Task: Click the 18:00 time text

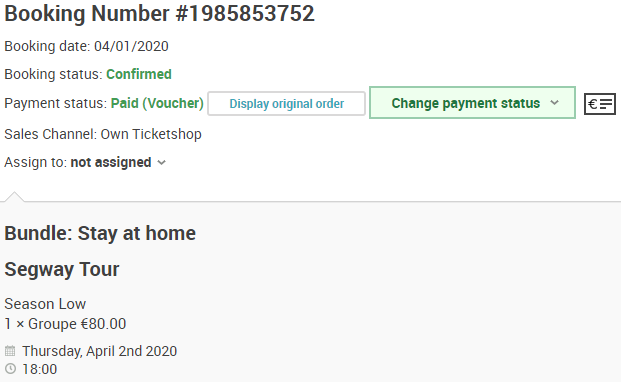Action: (x=39, y=369)
